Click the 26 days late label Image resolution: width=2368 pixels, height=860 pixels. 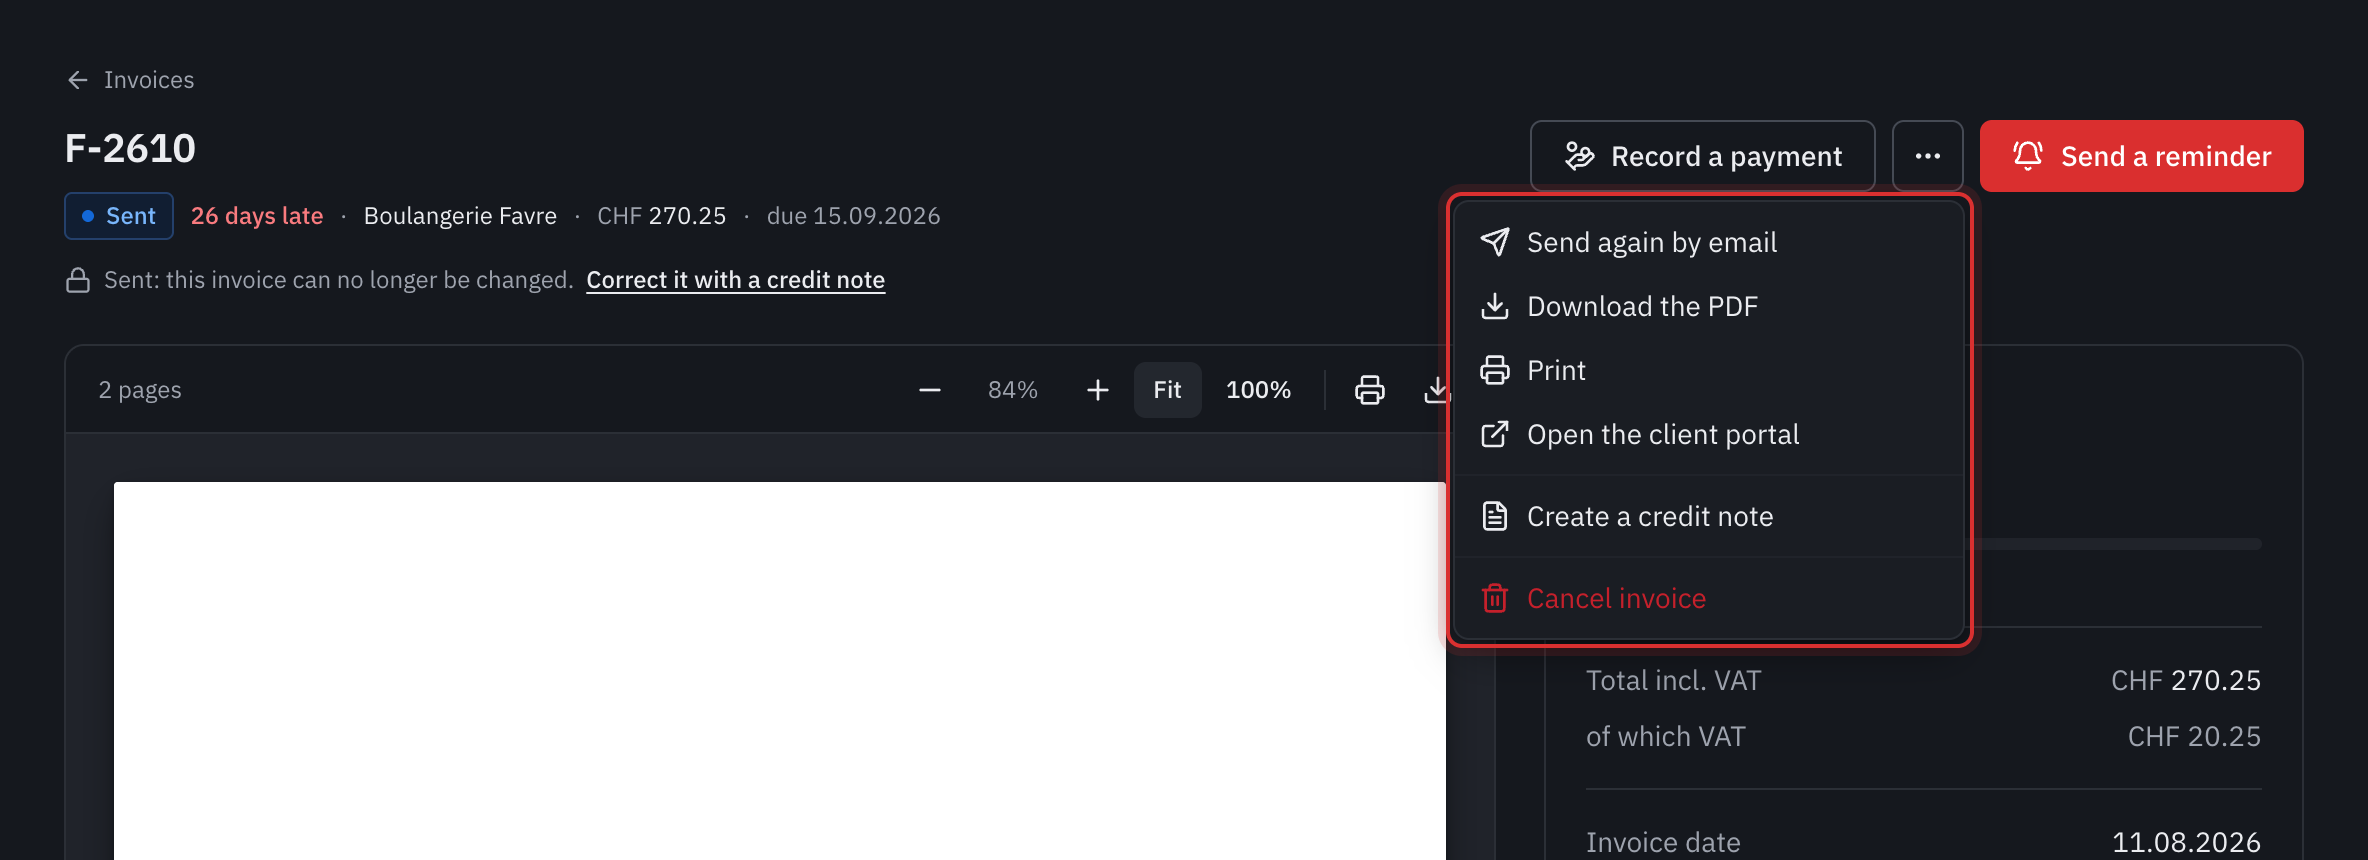(x=257, y=216)
